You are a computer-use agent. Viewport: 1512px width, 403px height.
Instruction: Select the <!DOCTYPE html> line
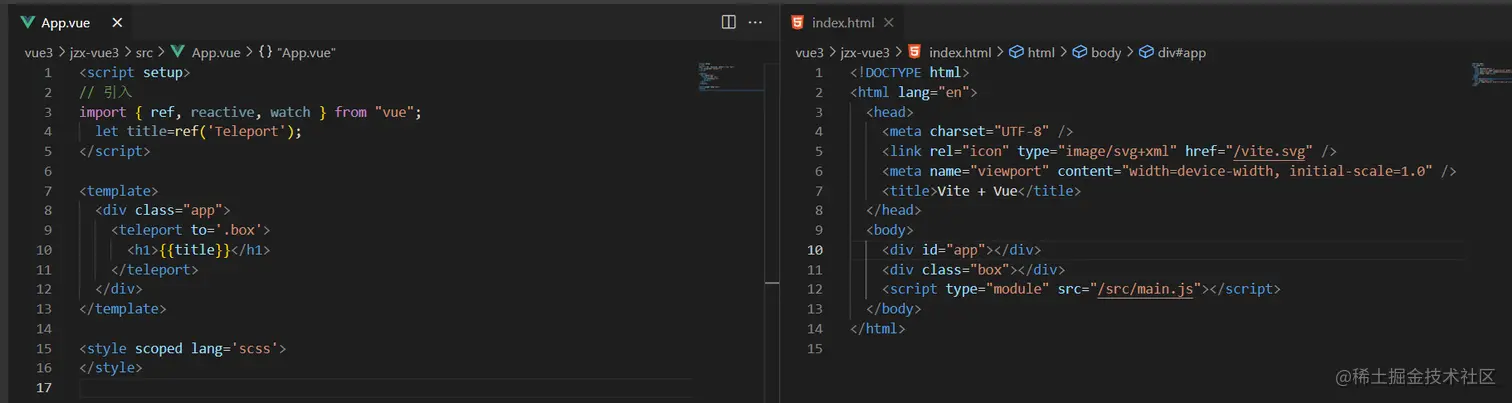909,72
